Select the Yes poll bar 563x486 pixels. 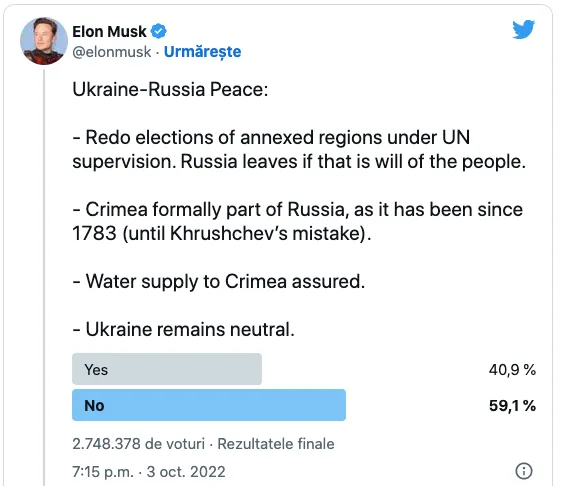[167, 369]
